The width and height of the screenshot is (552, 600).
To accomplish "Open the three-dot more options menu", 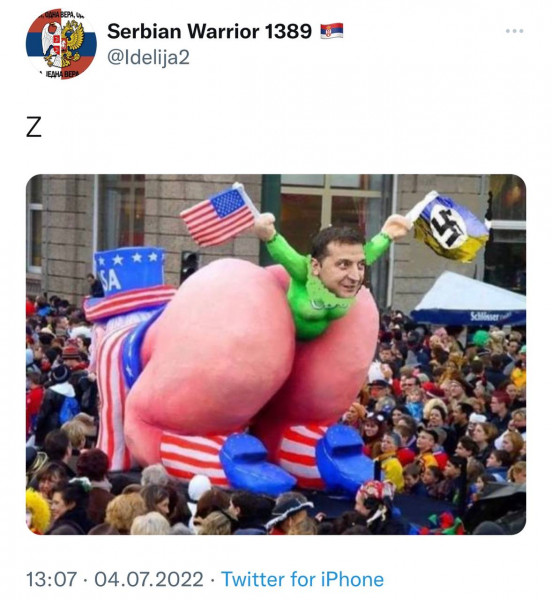I will [x=514, y=31].
